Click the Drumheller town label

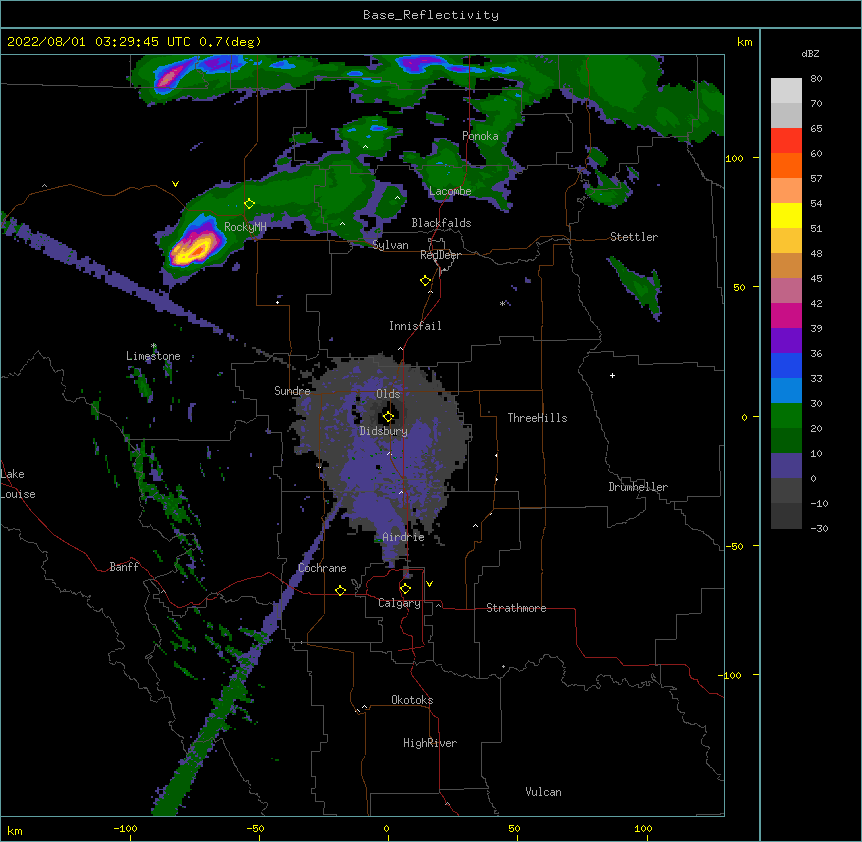point(638,487)
